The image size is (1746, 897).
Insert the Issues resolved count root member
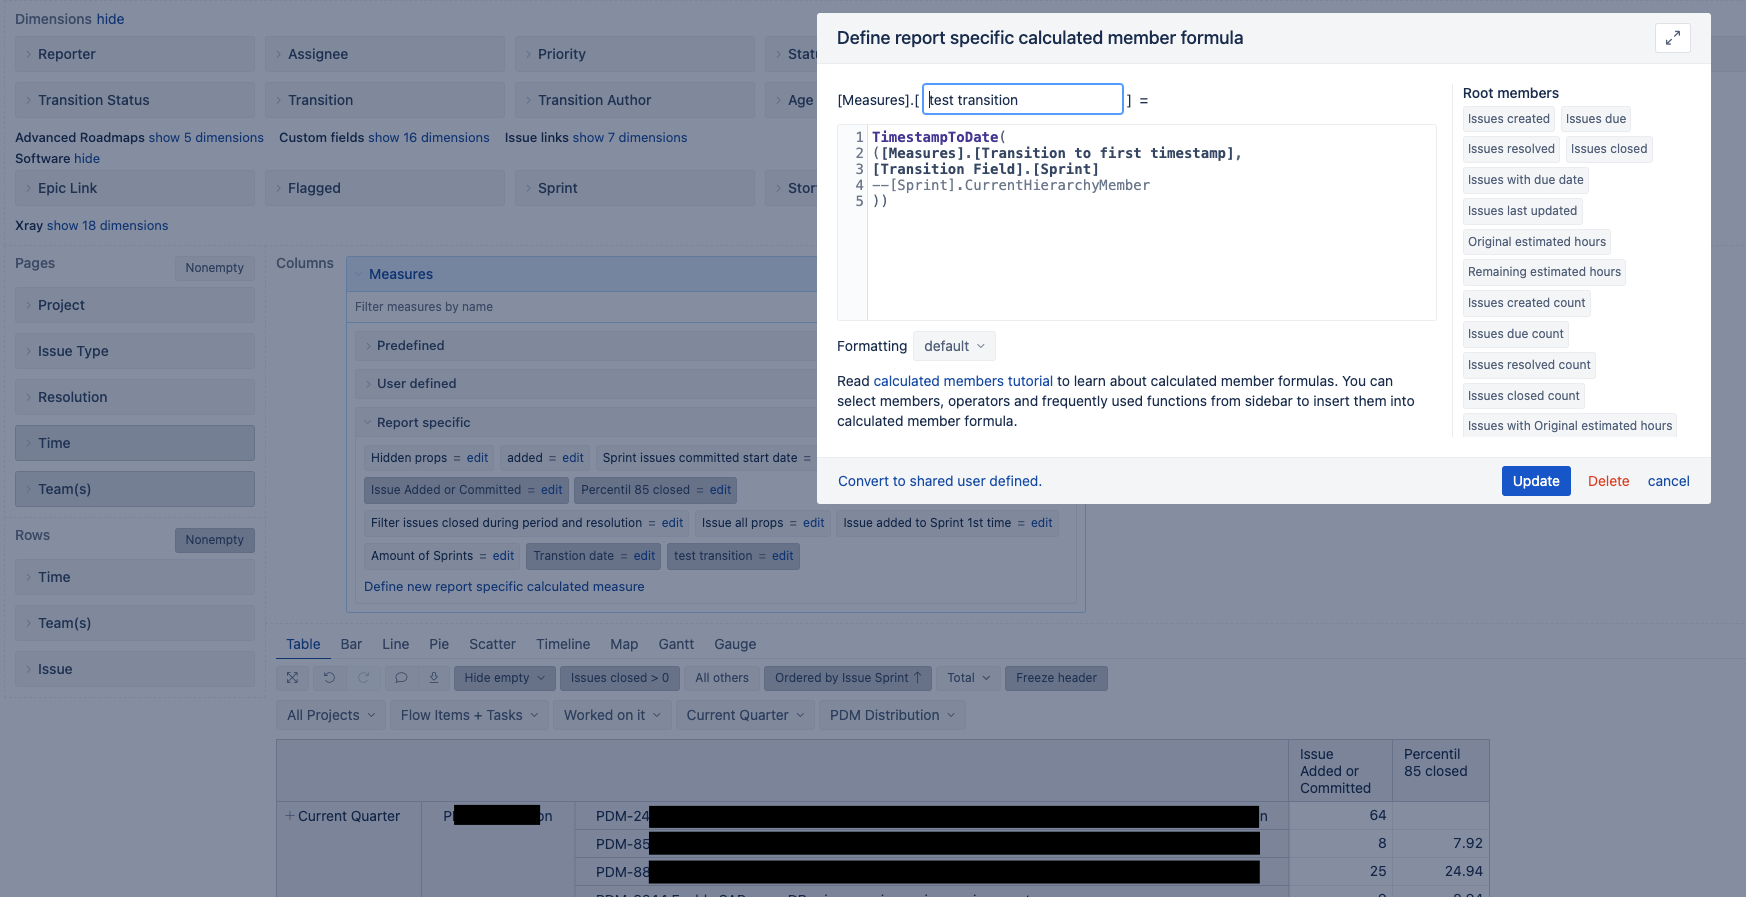[1528, 365]
